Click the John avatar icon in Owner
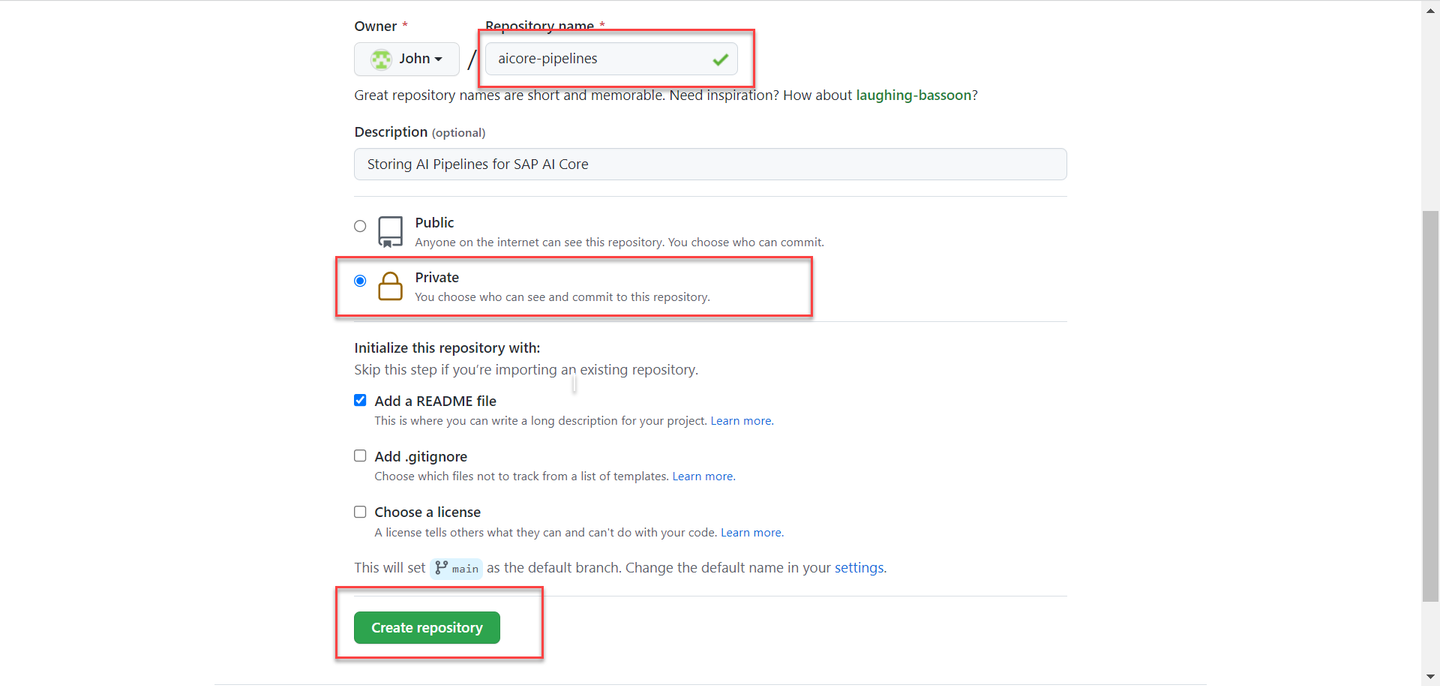The height and width of the screenshot is (686, 1440). [x=381, y=59]
